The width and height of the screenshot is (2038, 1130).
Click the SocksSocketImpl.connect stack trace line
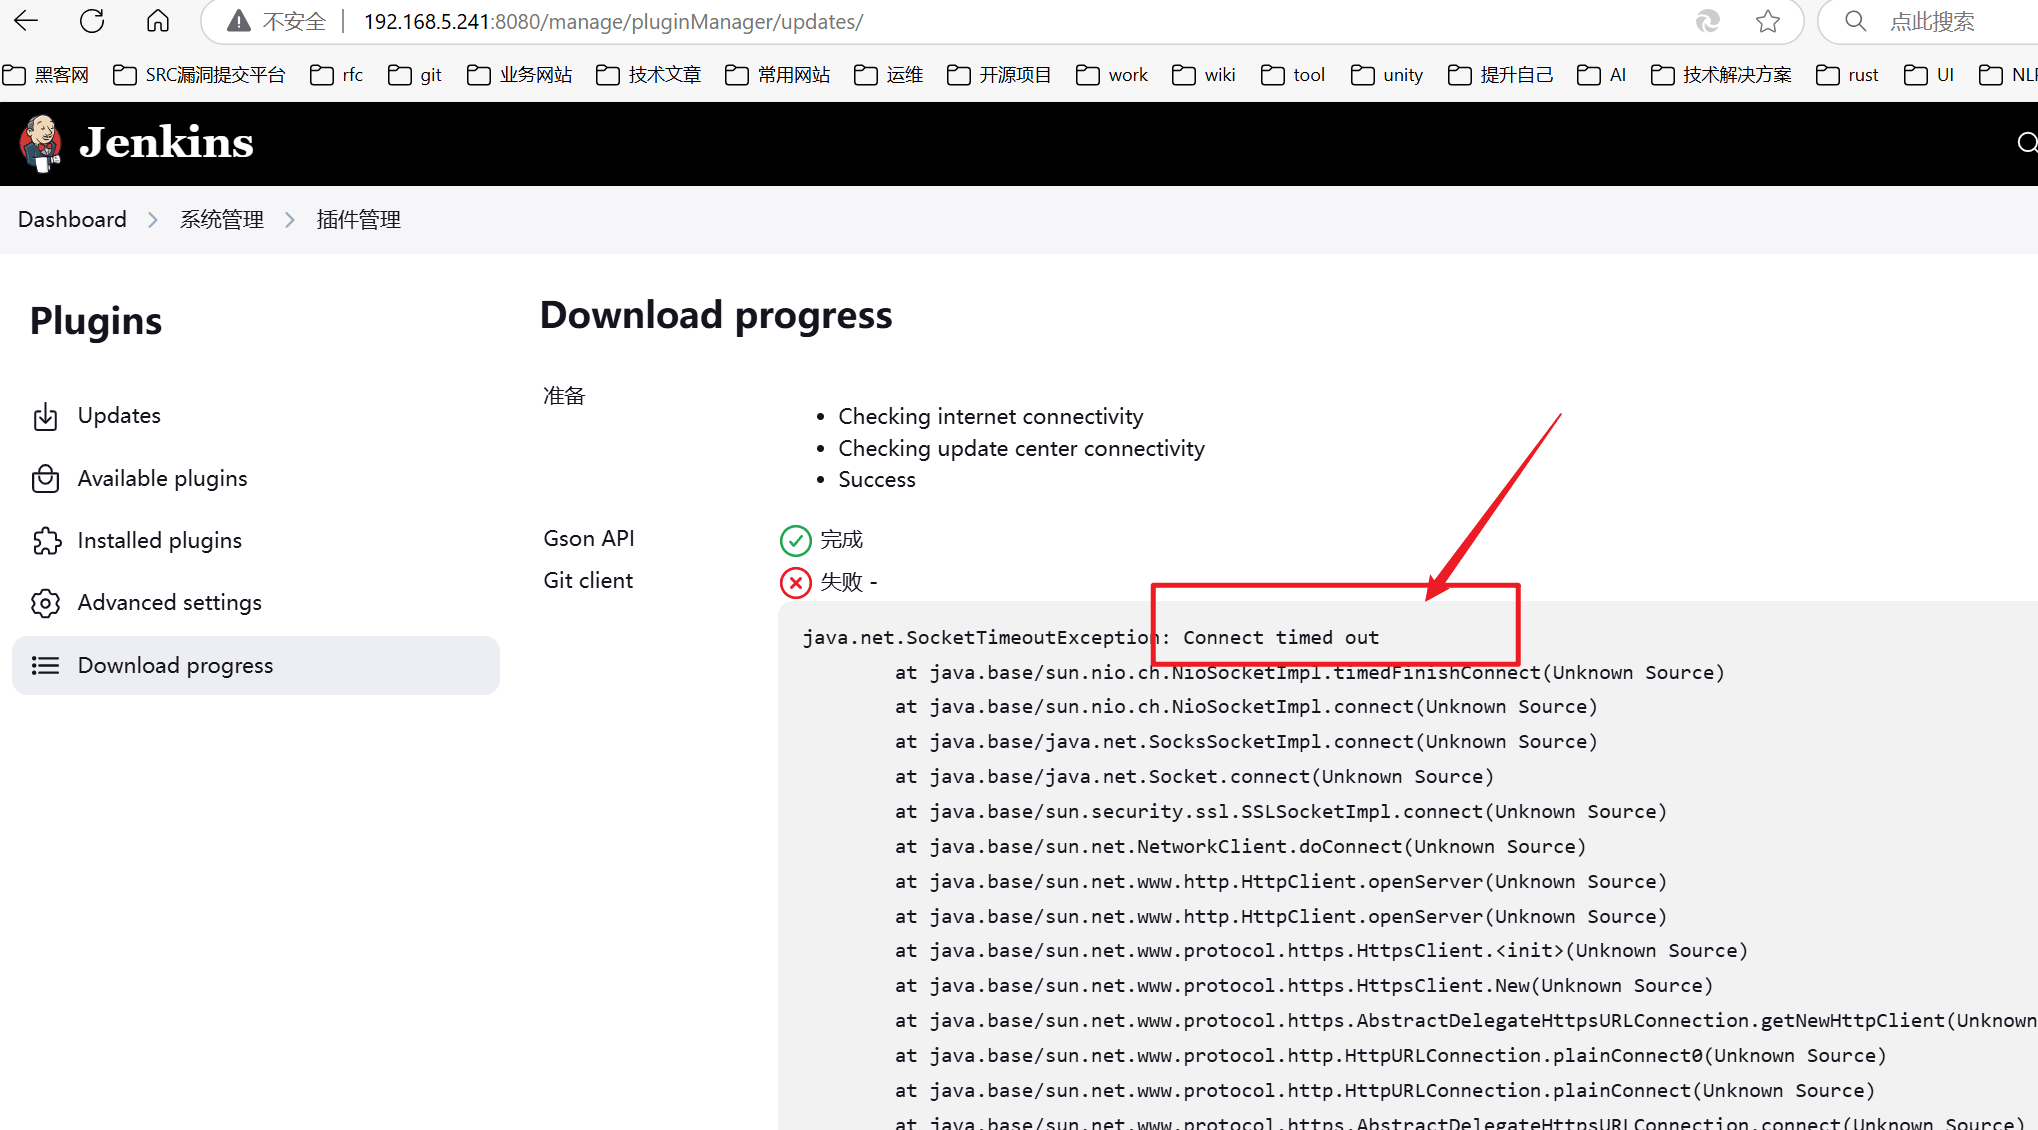(x=1246, y=742)
